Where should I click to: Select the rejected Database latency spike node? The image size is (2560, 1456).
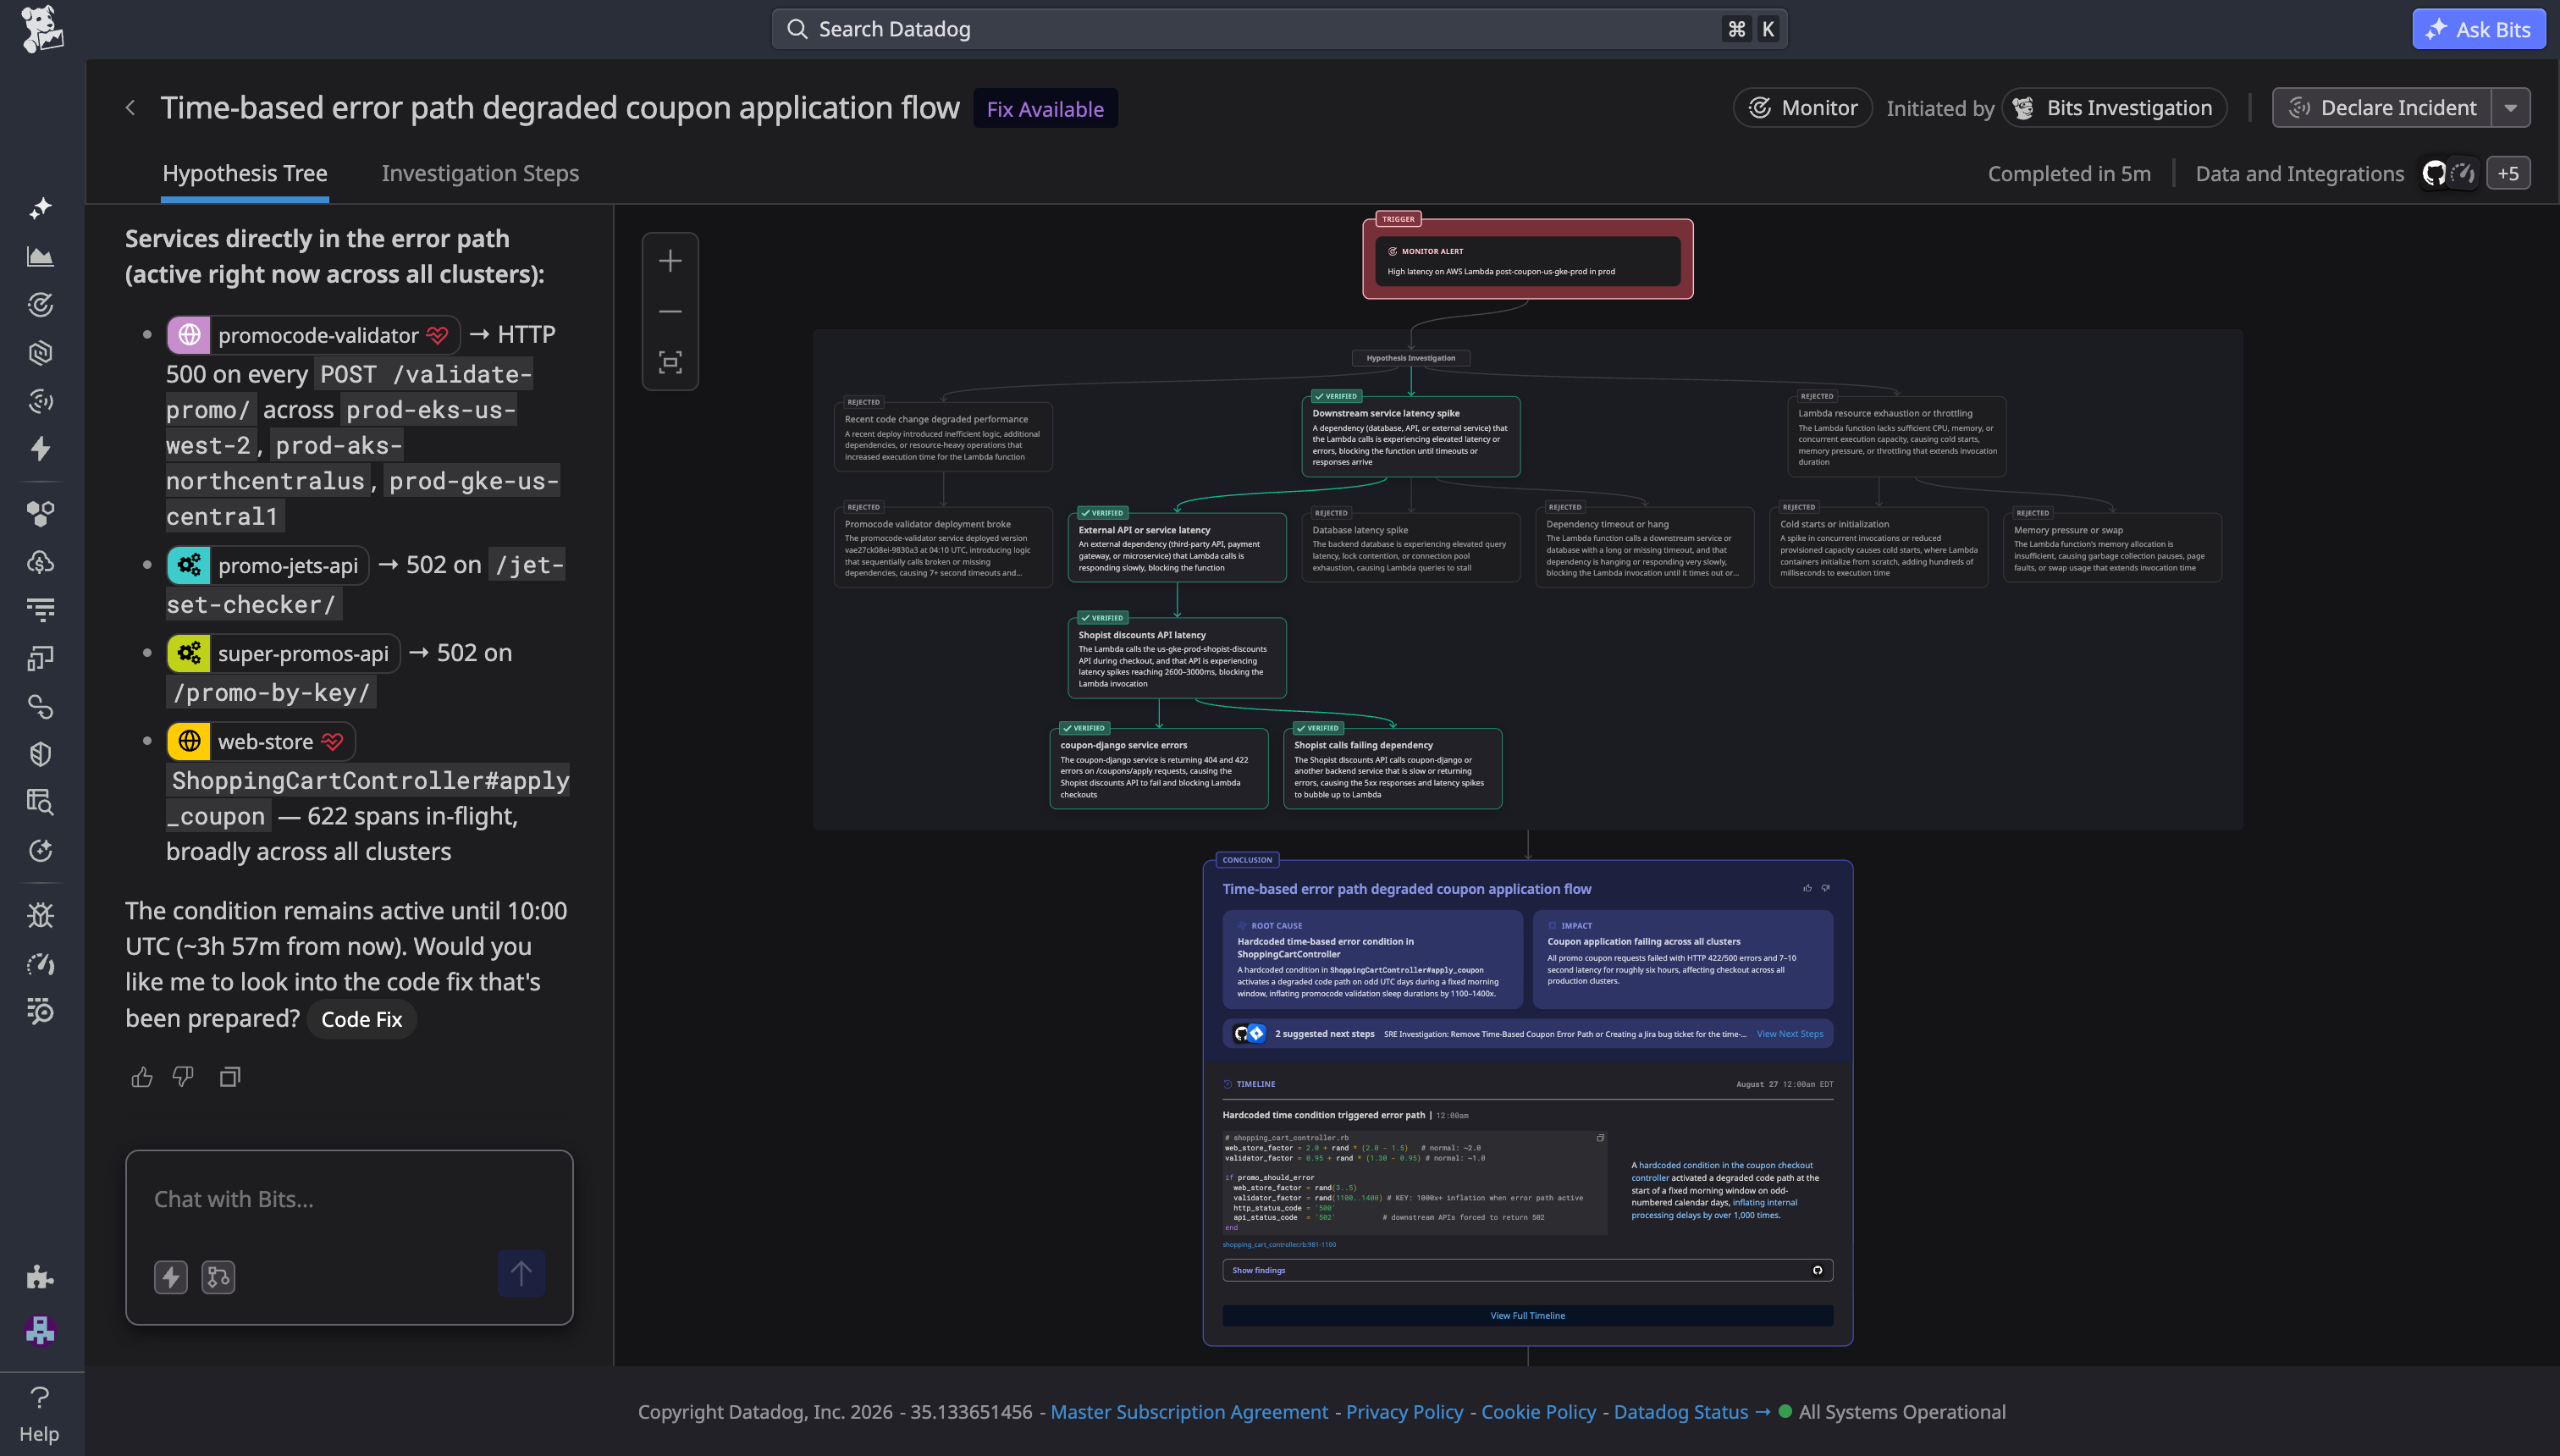point(1410,547)
